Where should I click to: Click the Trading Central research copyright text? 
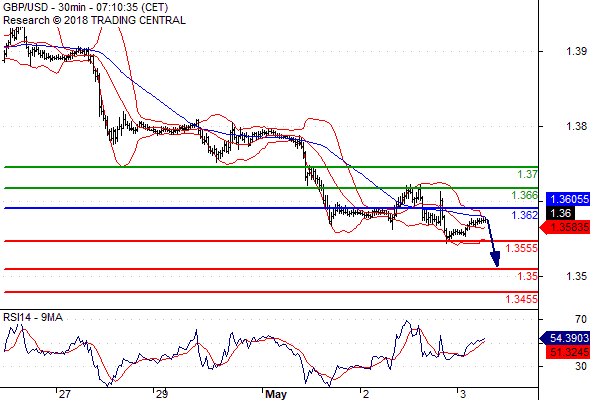(x=94, y=20)
